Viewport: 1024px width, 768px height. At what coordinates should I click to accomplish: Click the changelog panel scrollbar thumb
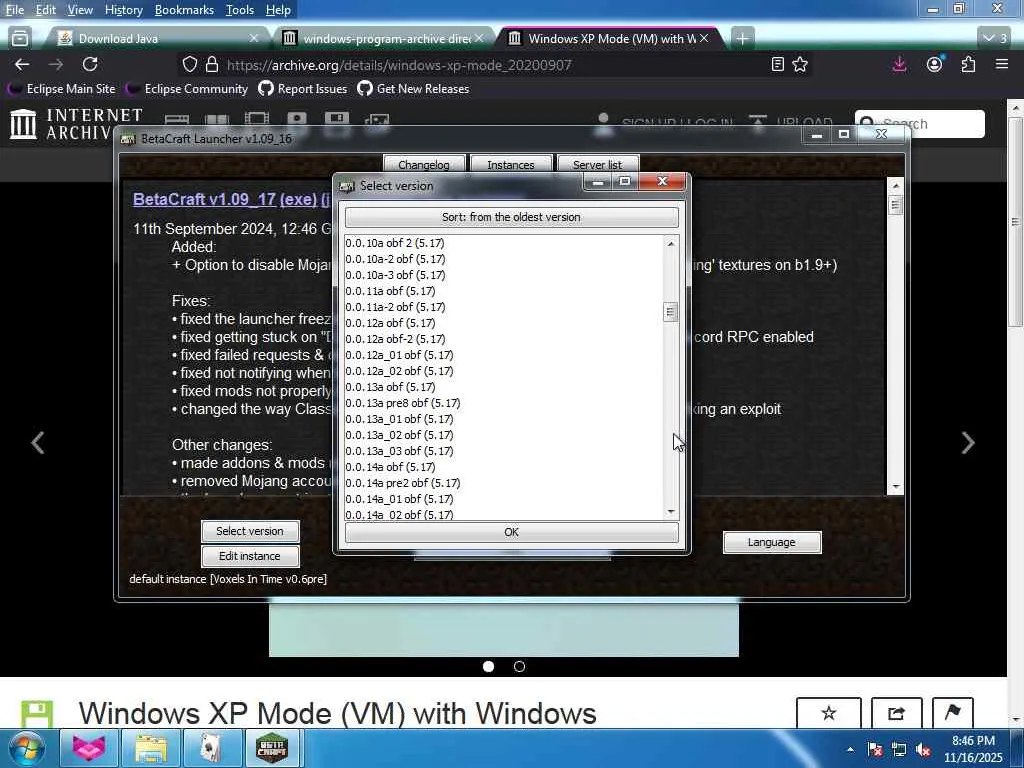pyautogui.click(x=895, y=206)
